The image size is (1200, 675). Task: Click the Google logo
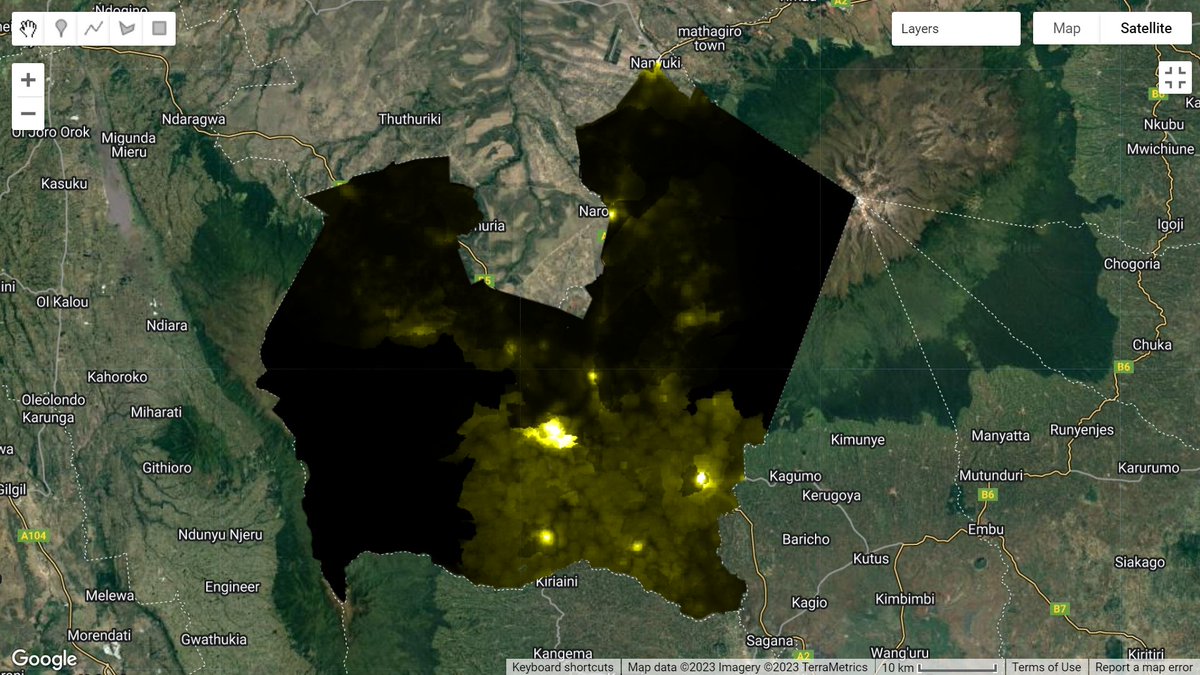point(43,659)
